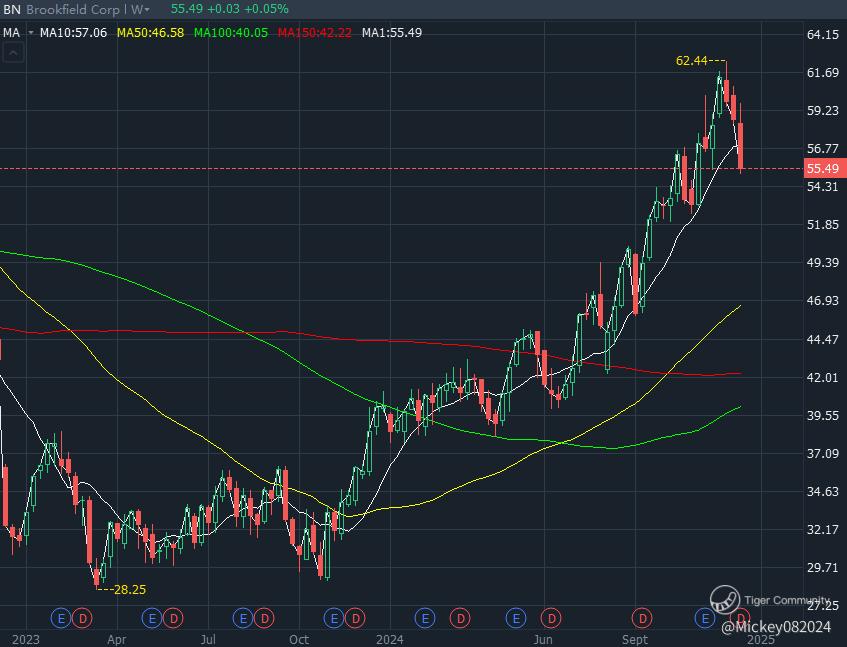Toggle the green MA100 legend label
847x647 pixels.
click(x=231, y=32)
